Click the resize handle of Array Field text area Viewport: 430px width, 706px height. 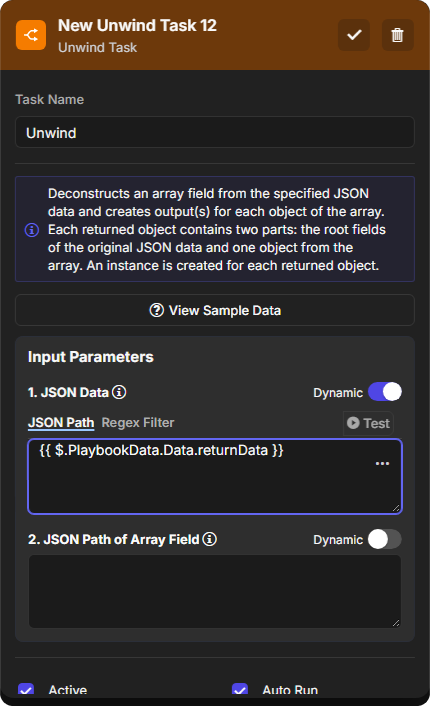(x=396, y=623)
